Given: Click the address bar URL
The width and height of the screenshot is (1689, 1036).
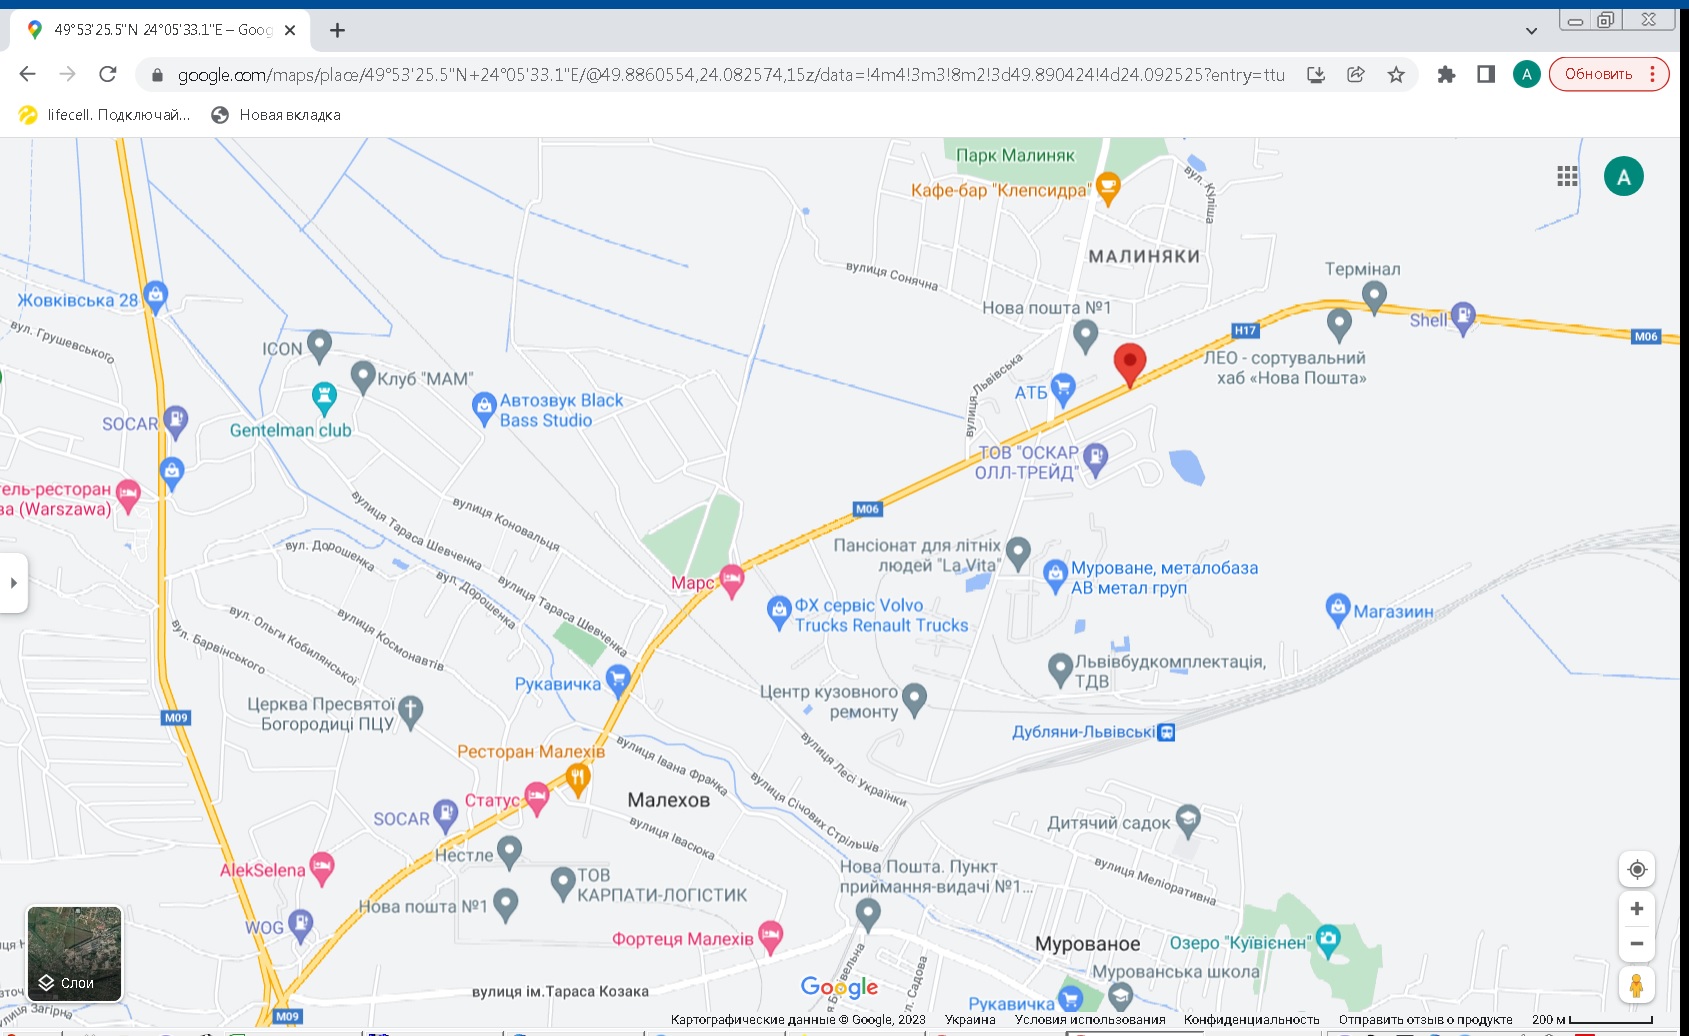Looking at the screenshot, I should [x=731, y=74].
